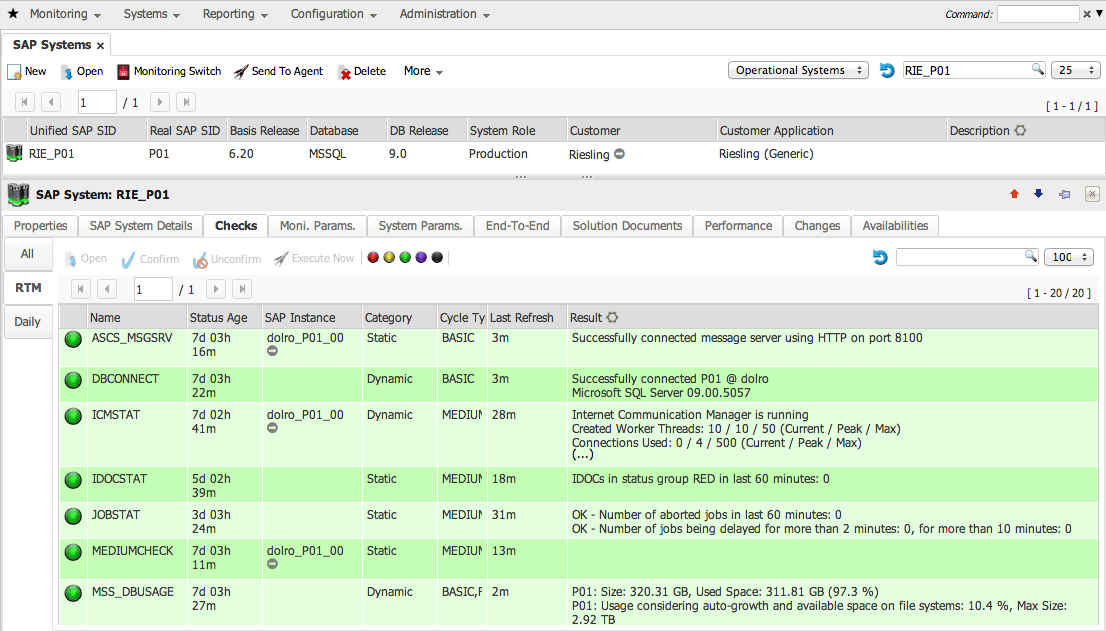This screenshot has width=1106, height=631.
Task: Open the Changes tab
Action: pyautogui.click(x=817, y=226)
